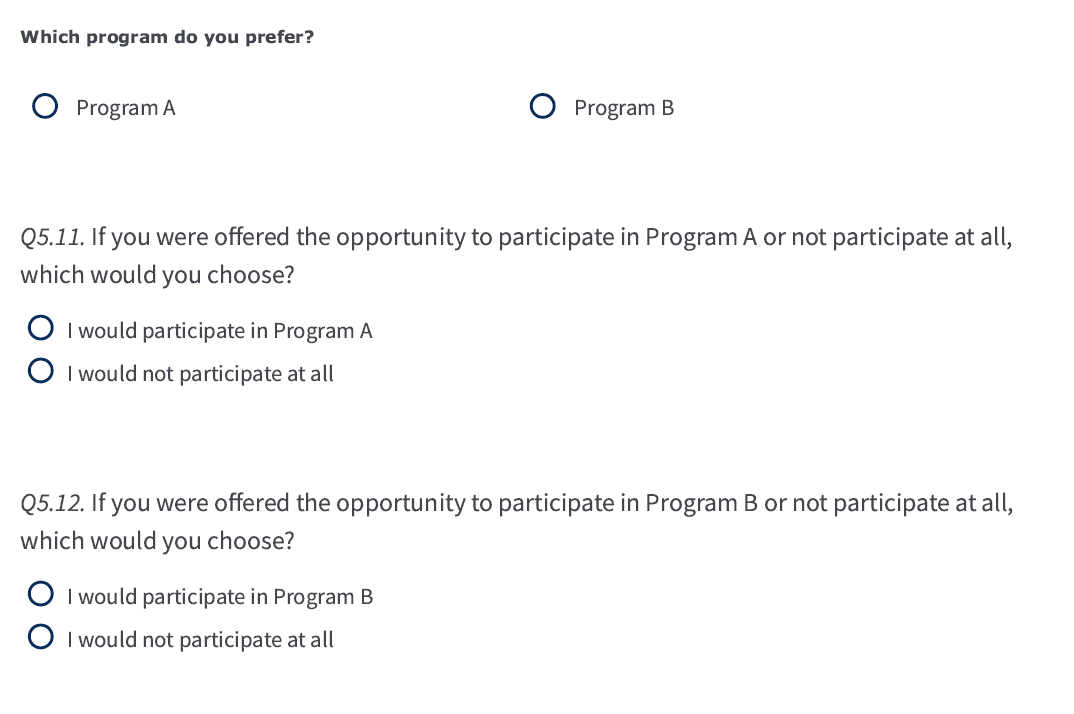The height and width of the screenshot is (714, 1074).
Task: Choose "I would not participate at all" under Q5.11
Action: (41, 370)
